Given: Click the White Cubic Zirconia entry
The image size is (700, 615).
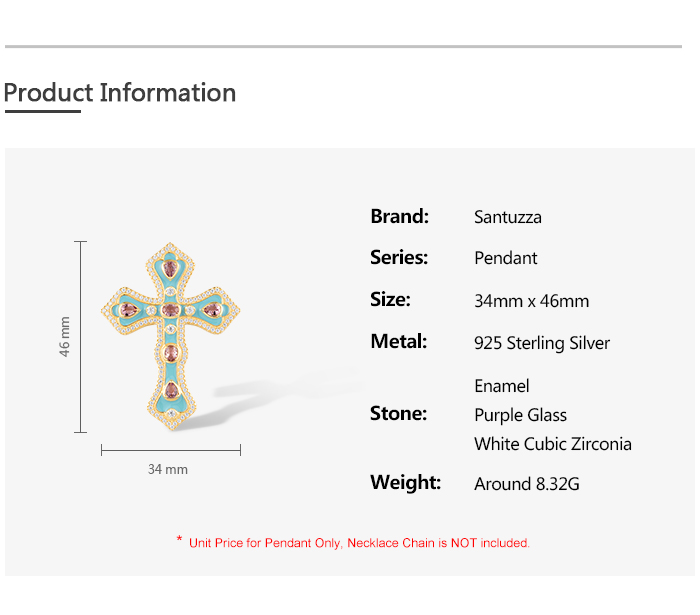Looking at the screenshot, I should pyautogui.click(x=553, y=444).
